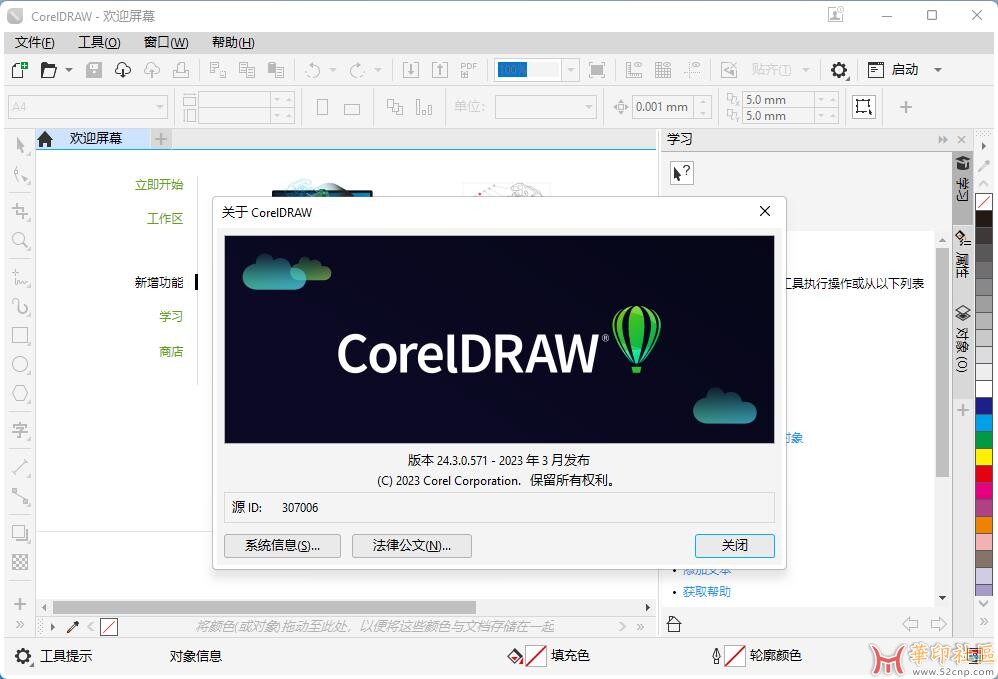Click the nudge distance 0.001 mm field
The image size is (998, 679).
coord(663,107)
